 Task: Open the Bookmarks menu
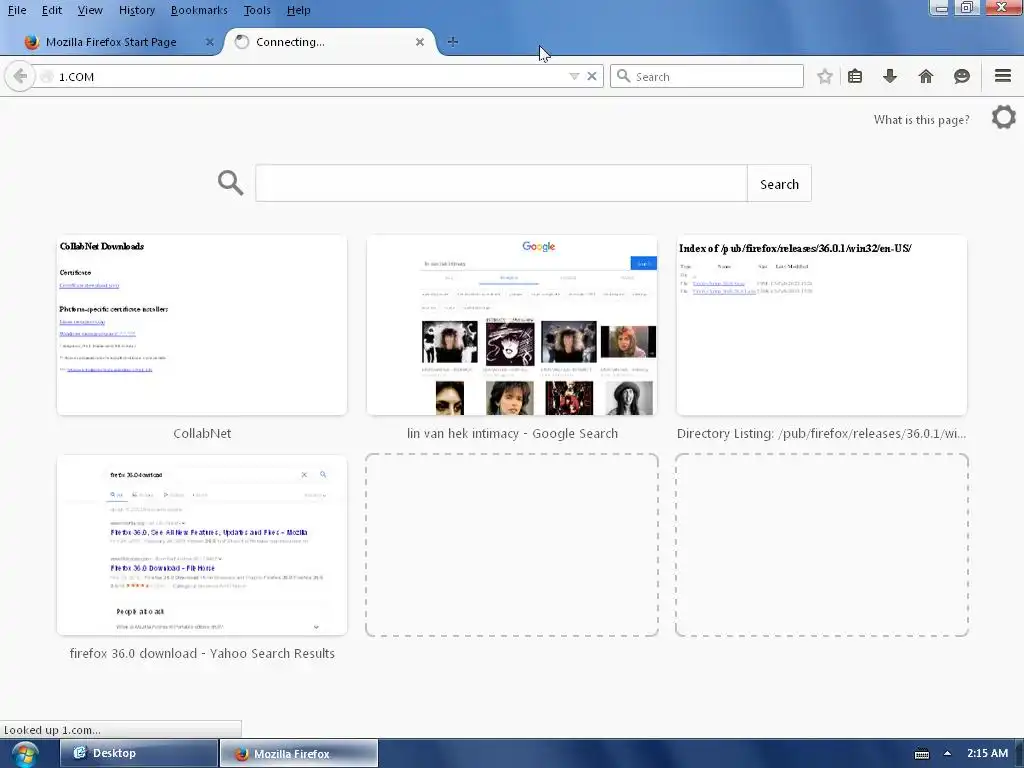coord(199,10)
